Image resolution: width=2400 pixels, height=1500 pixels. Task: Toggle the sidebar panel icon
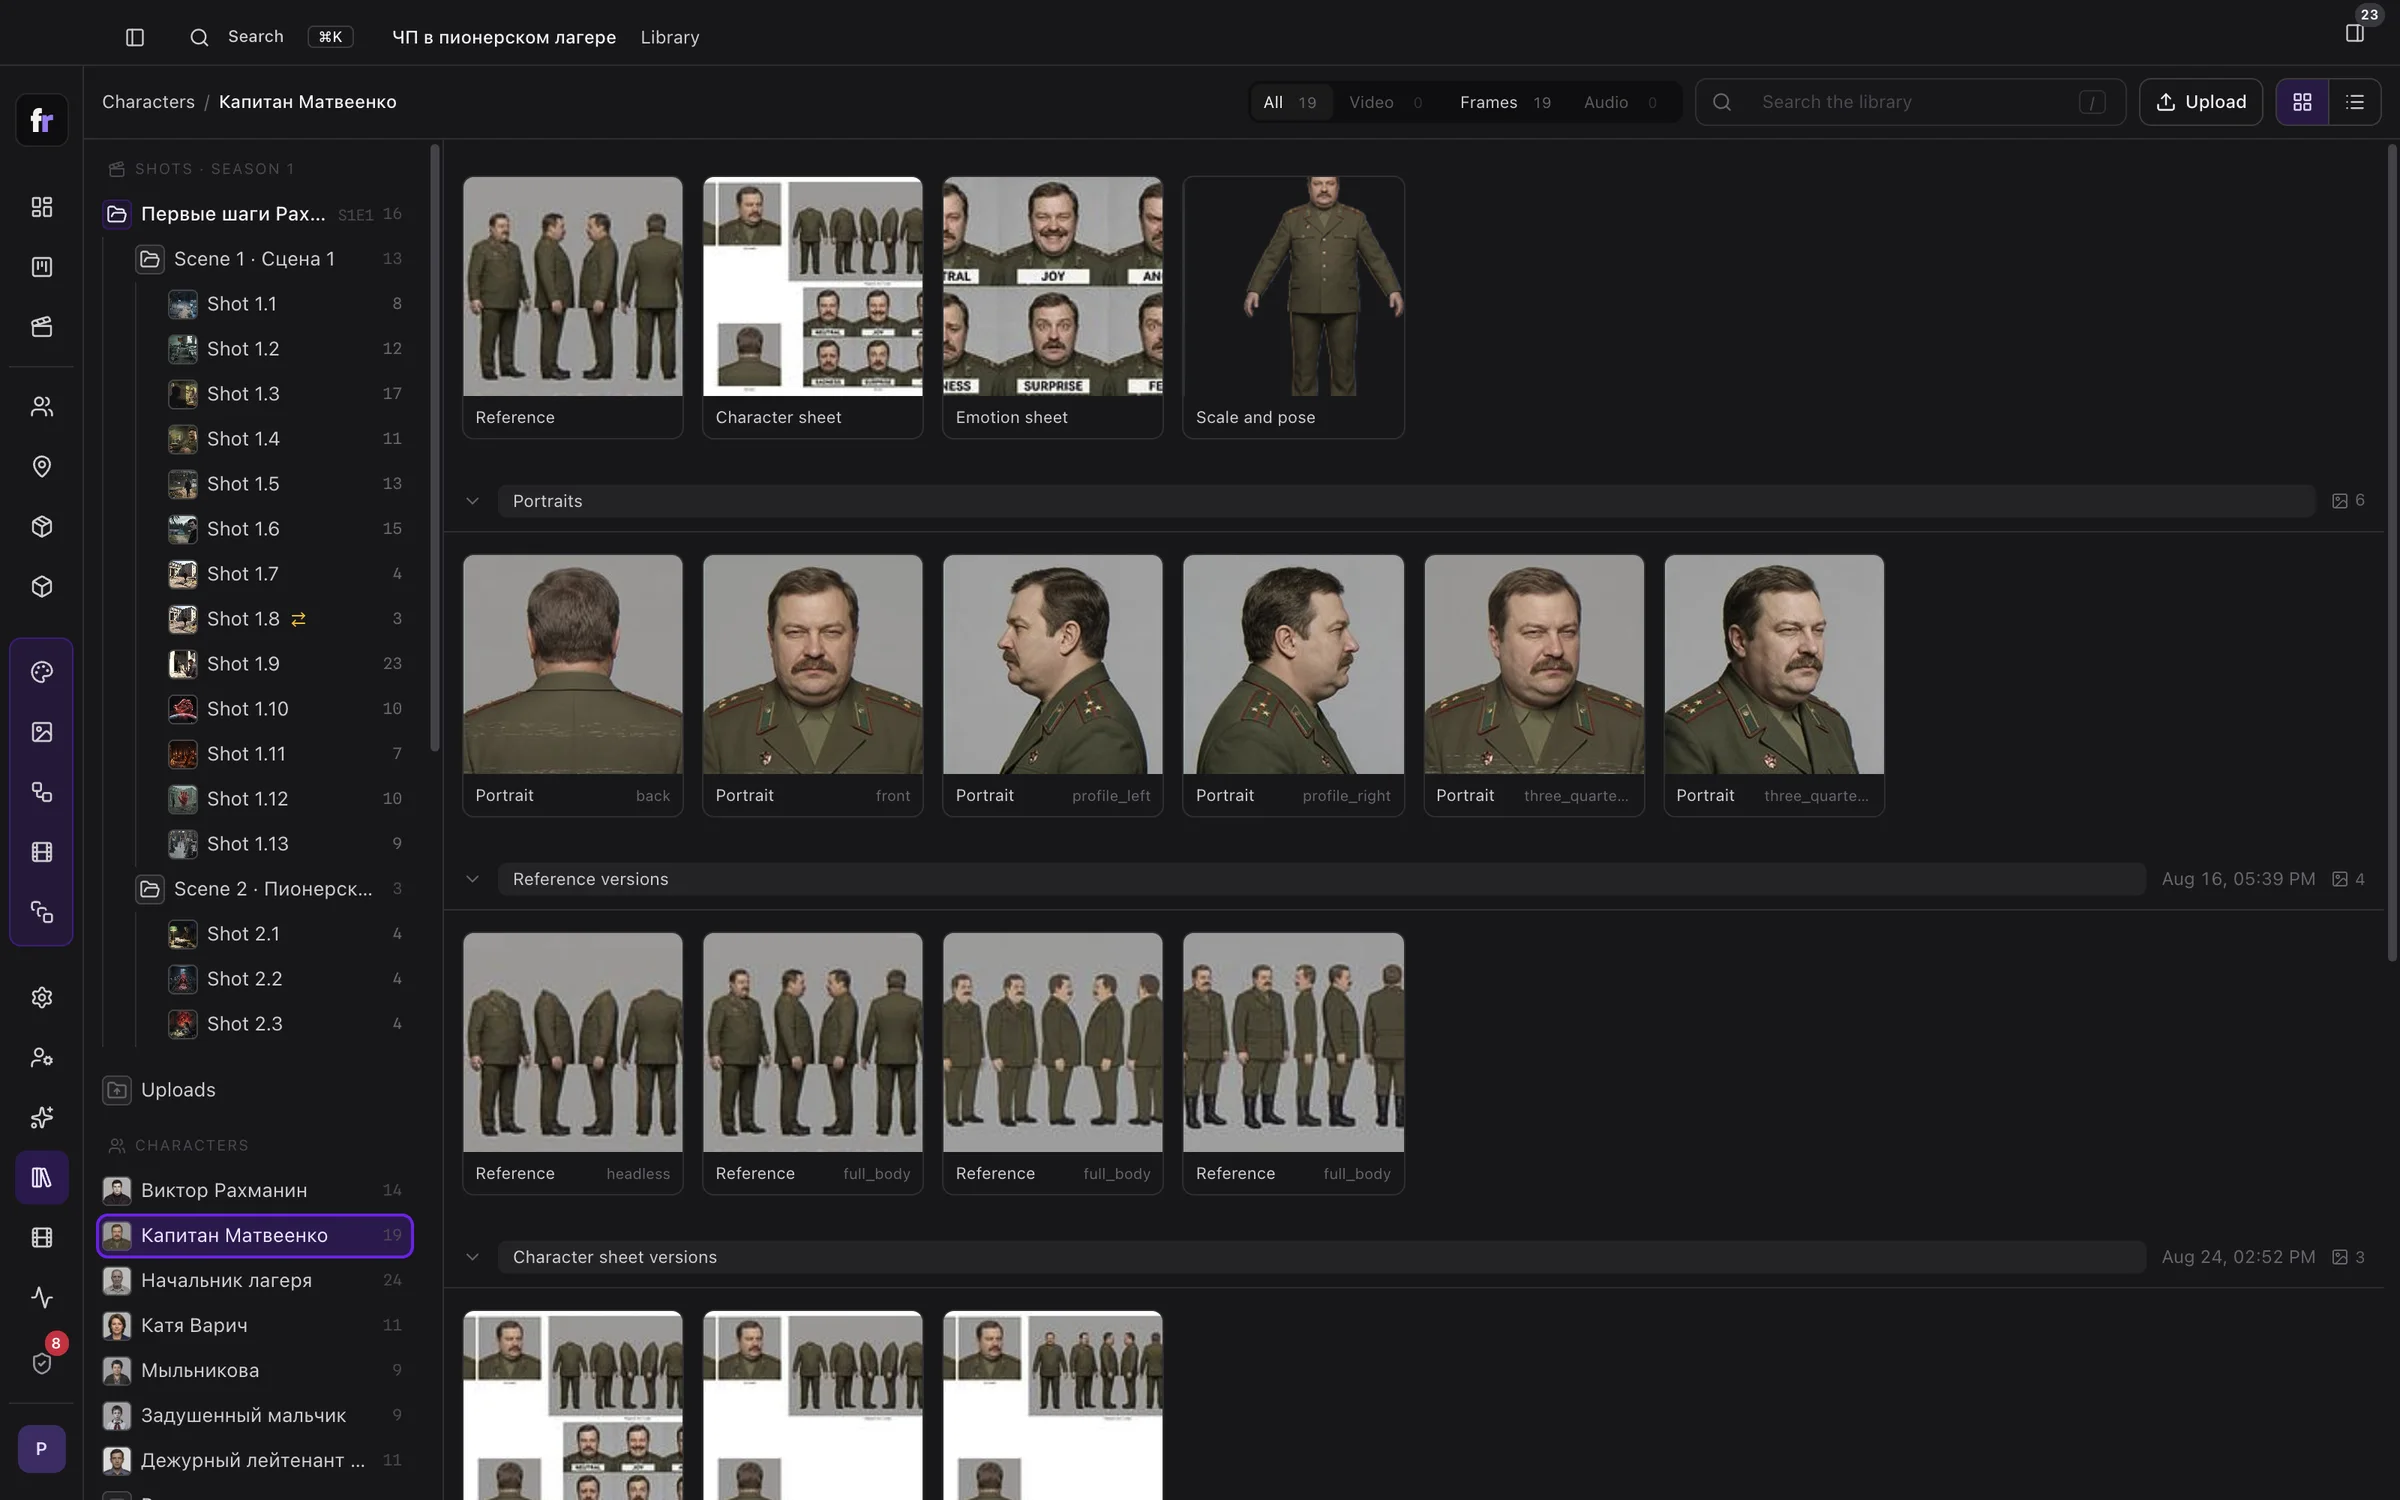[135, 37]
